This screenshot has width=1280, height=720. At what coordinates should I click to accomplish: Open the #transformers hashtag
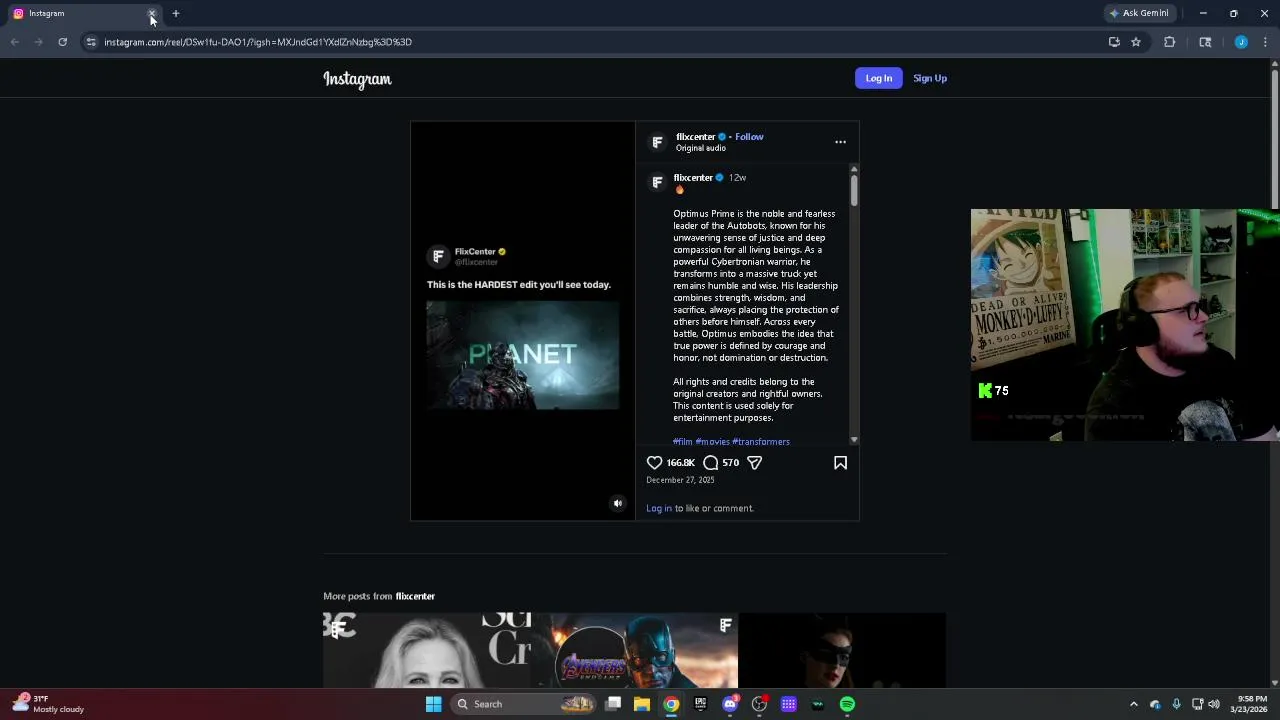pyautogui.click(x=761, y=441)
